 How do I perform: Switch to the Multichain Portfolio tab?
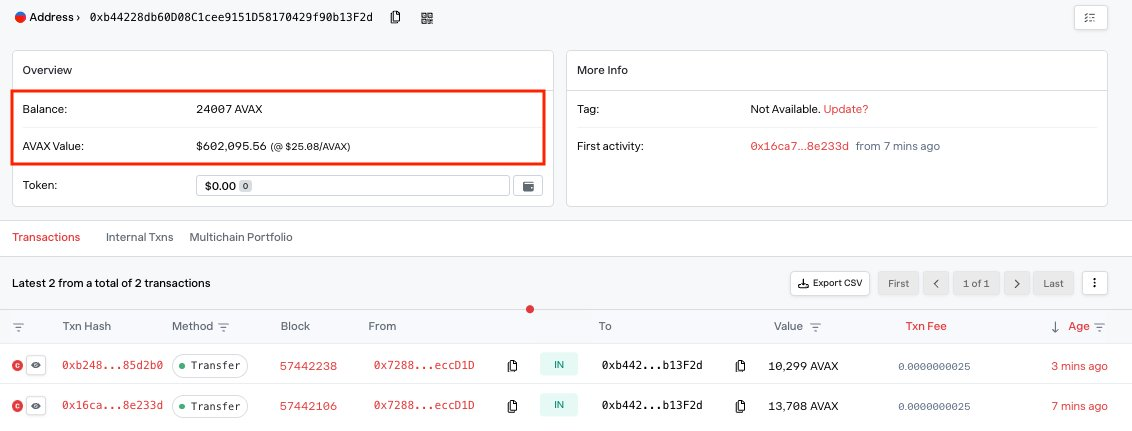pyautogui.click(x=241, y=237)
